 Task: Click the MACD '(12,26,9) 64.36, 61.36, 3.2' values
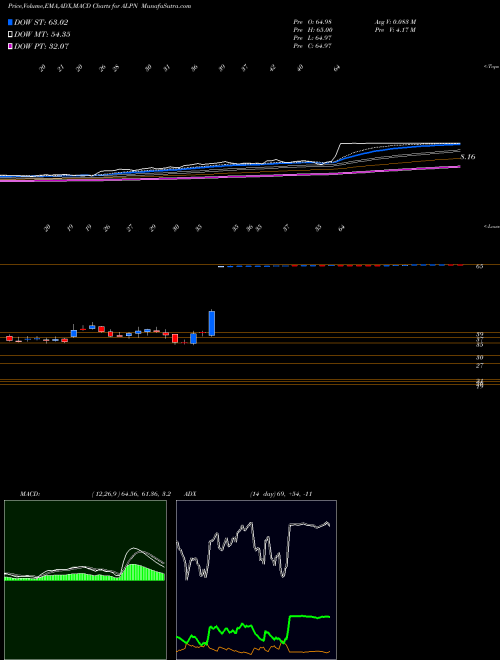(131, 494)
